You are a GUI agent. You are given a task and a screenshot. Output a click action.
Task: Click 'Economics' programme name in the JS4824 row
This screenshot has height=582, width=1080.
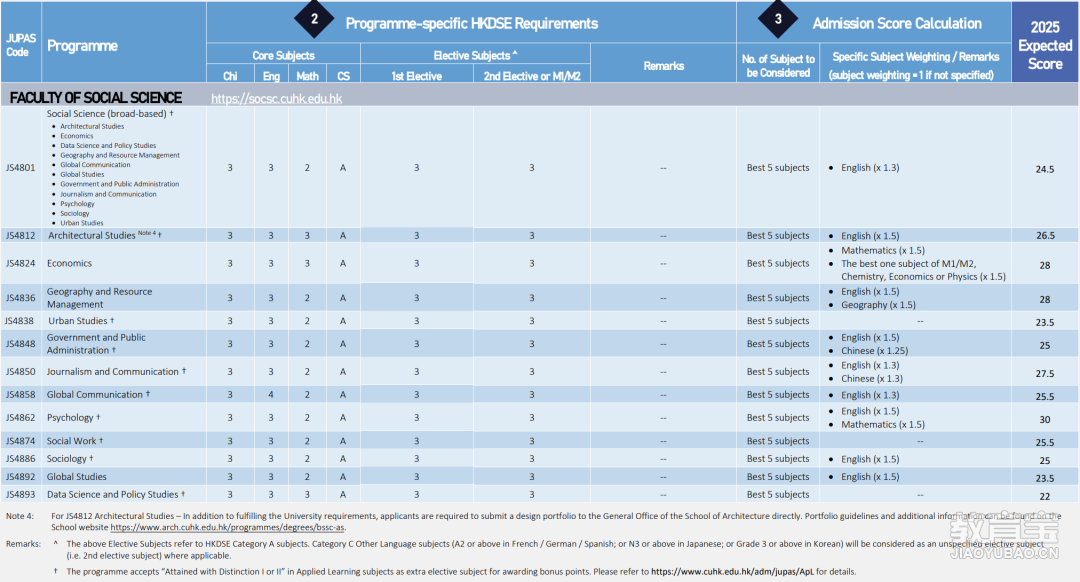pyautogui.click(x=69, y=263)
